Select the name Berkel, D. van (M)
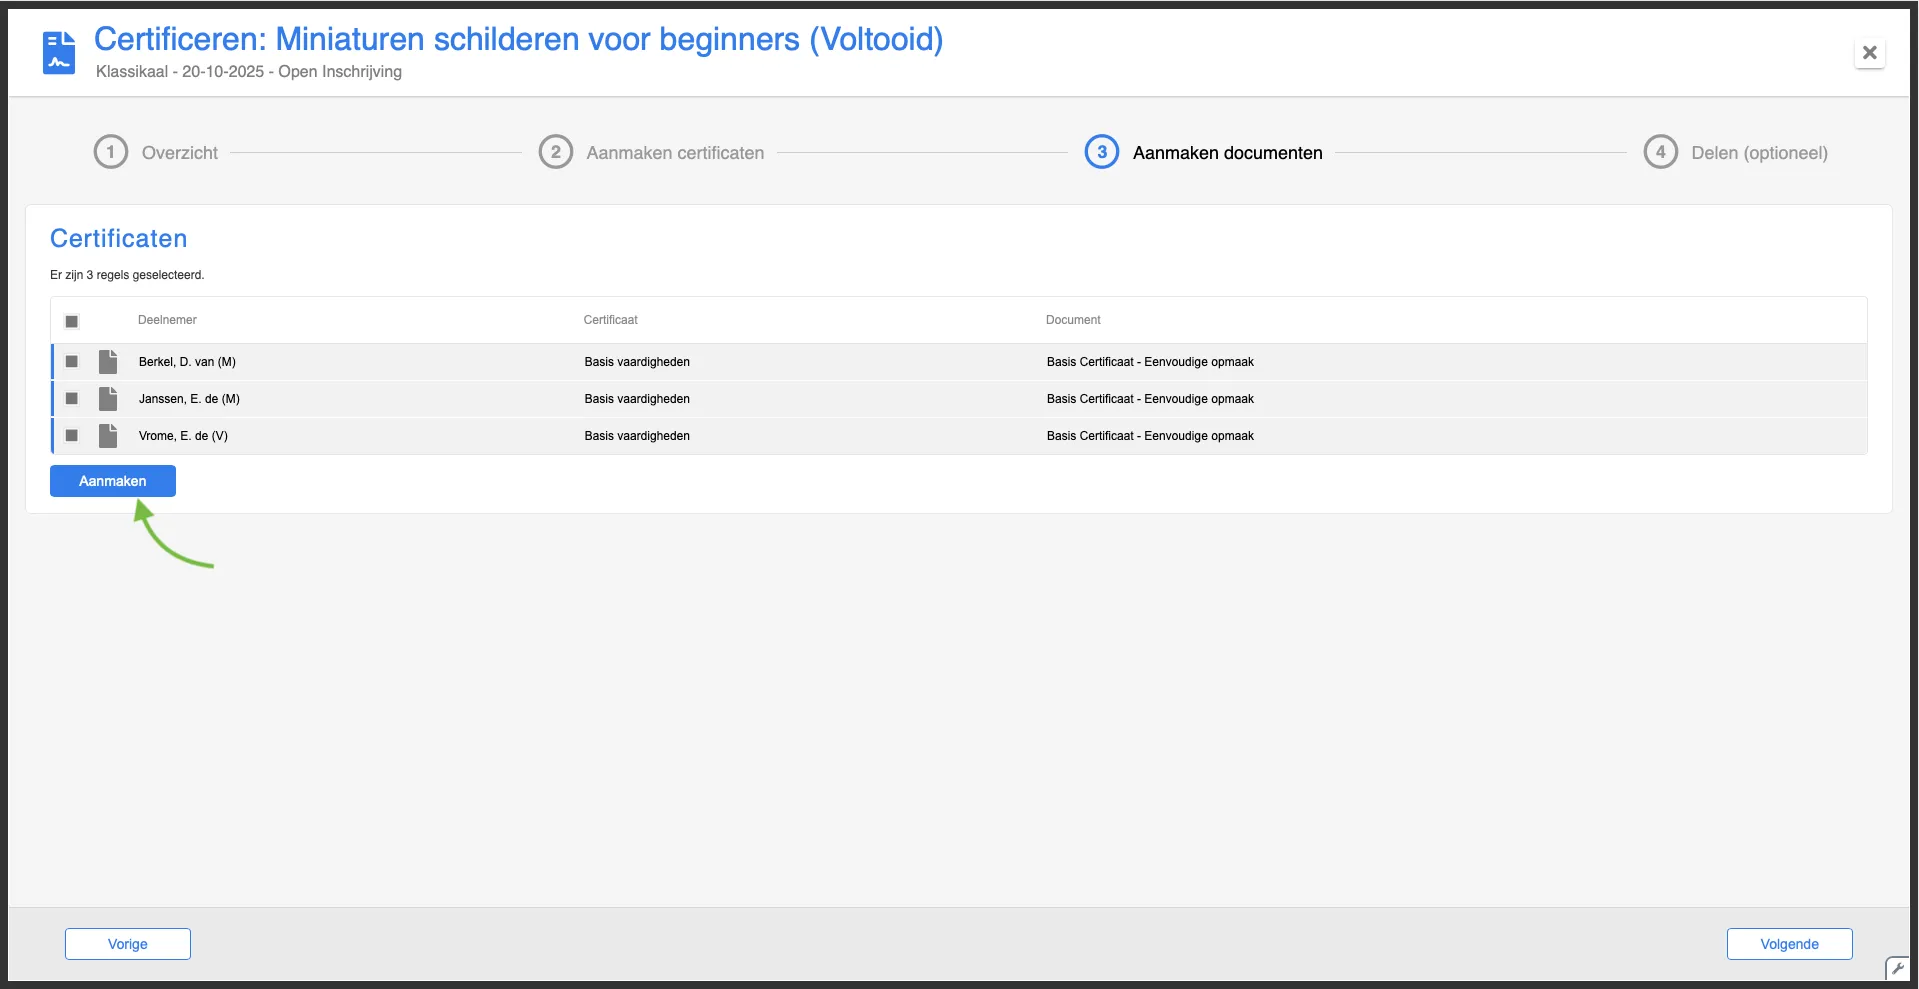Image resolution: width=1919 pixels, height=989 pixels. click(x=187, y=362)
